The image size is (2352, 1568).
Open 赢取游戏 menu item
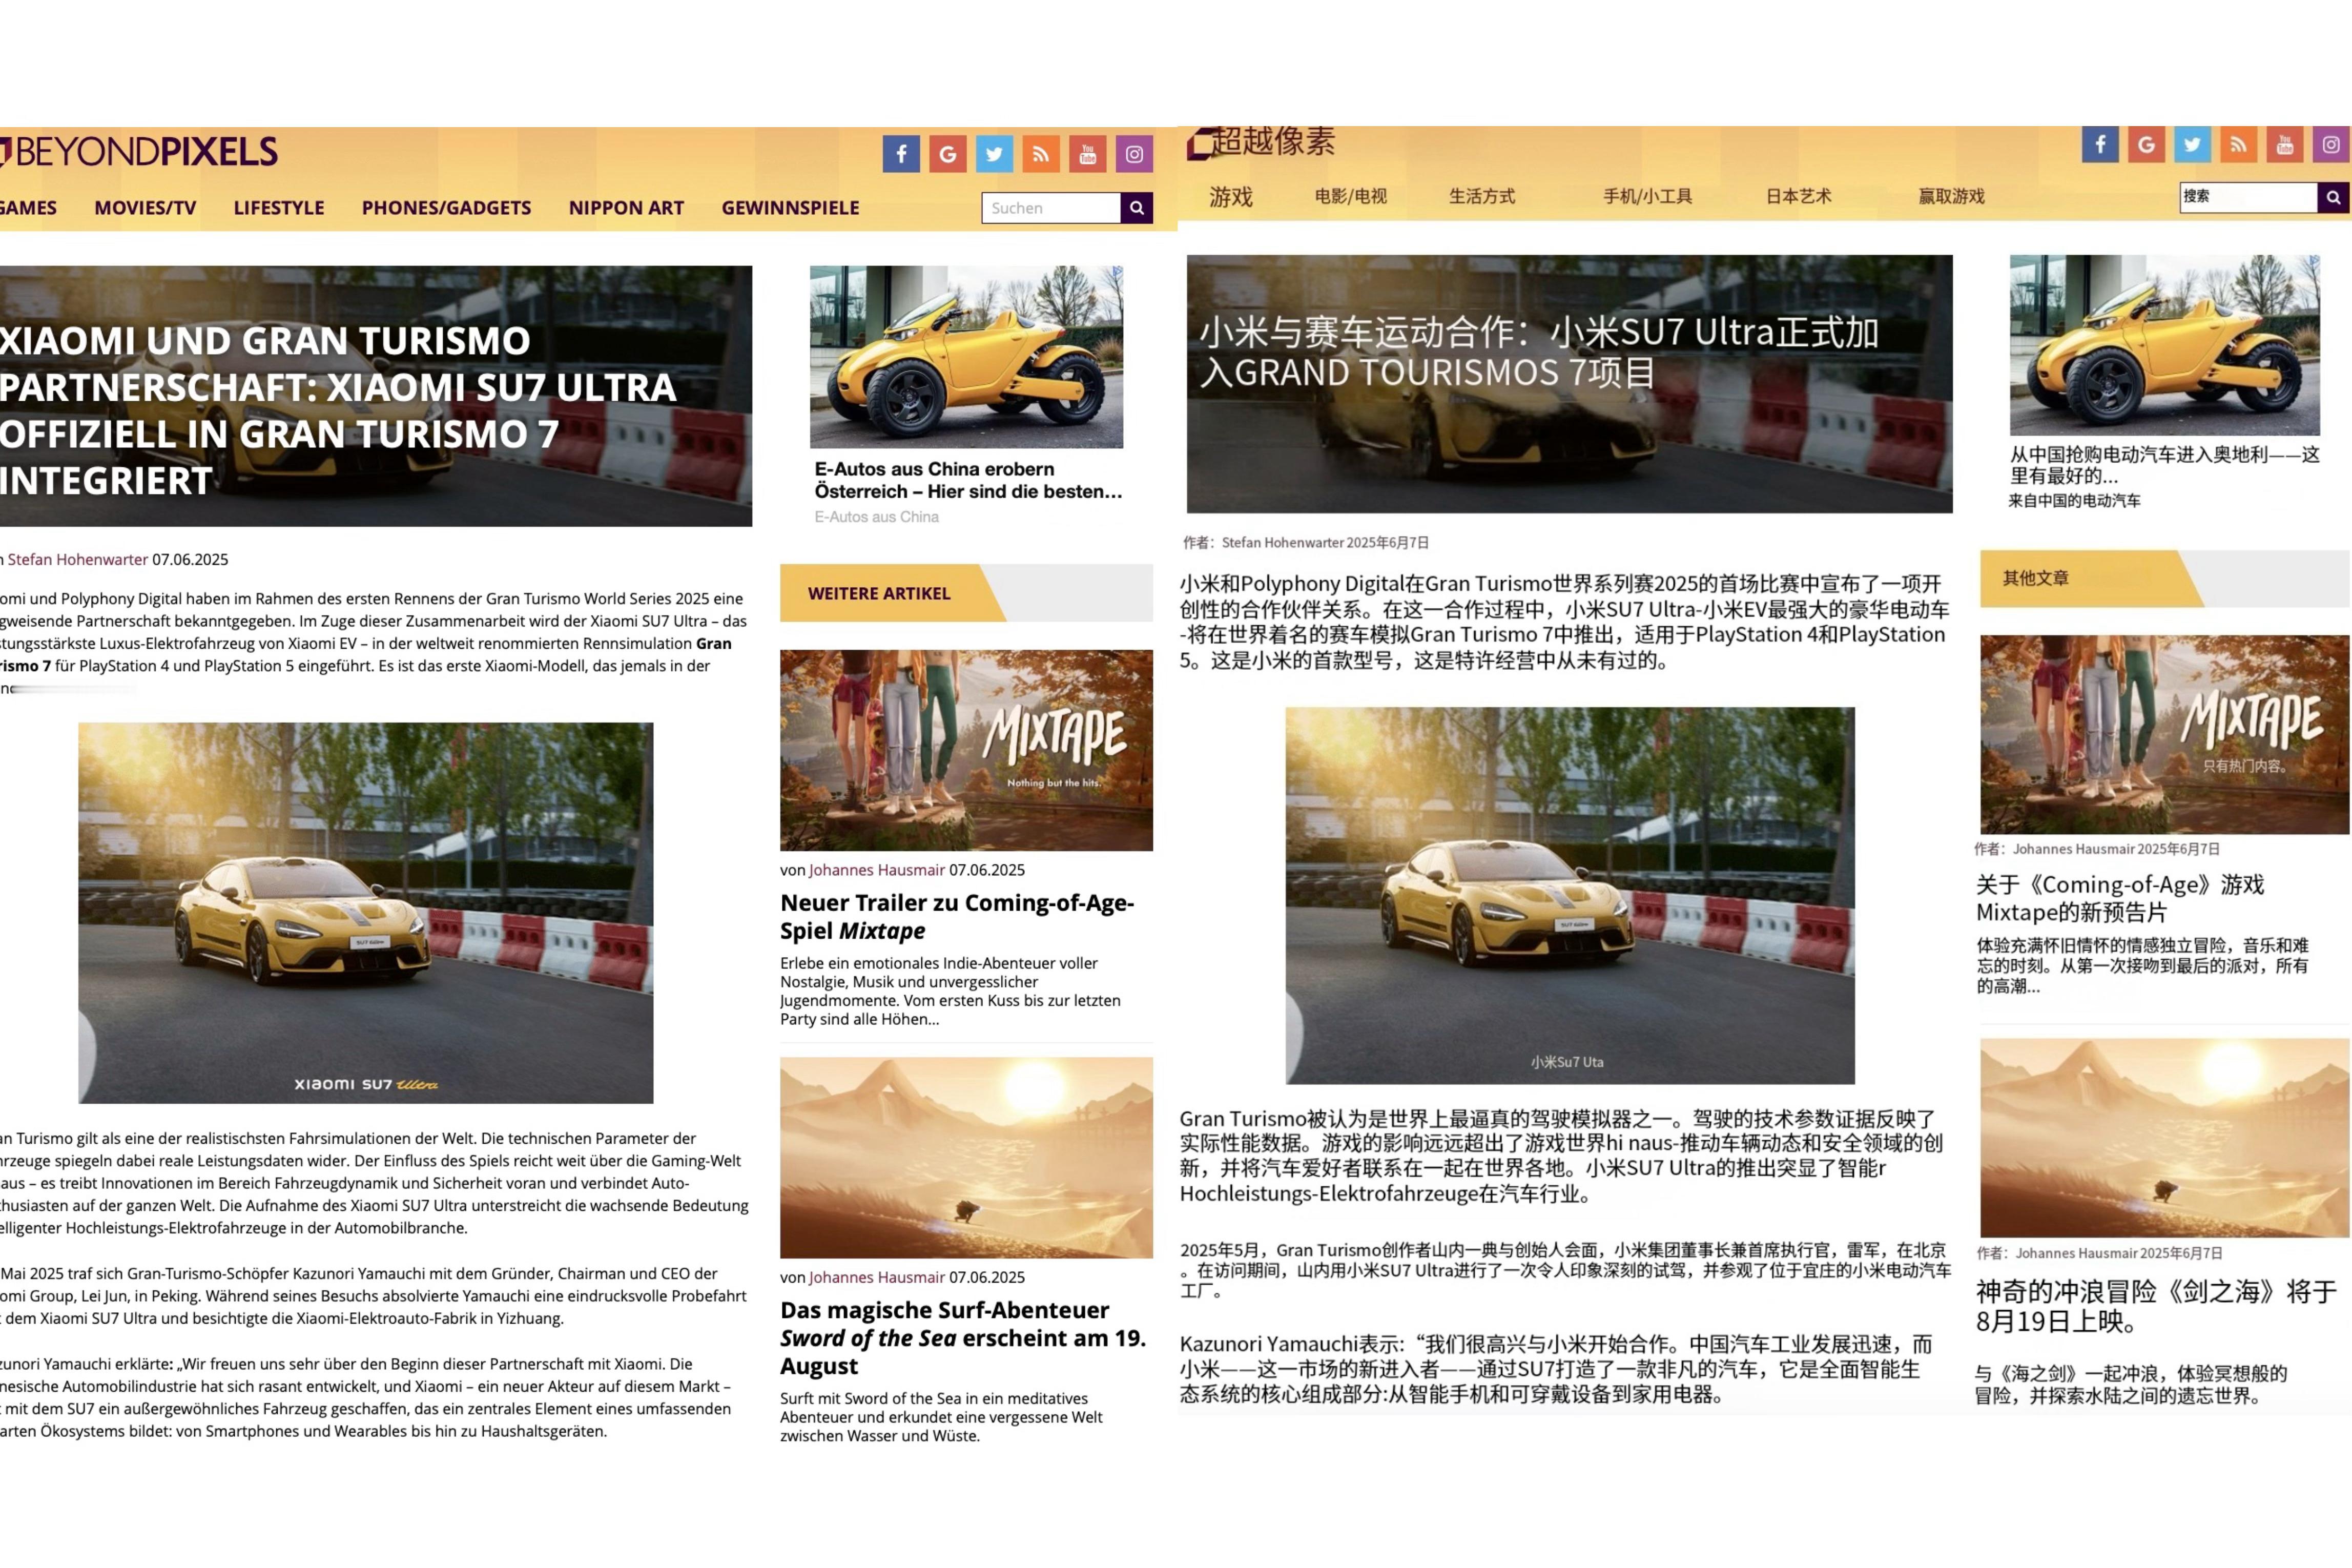coord(1951,196)
